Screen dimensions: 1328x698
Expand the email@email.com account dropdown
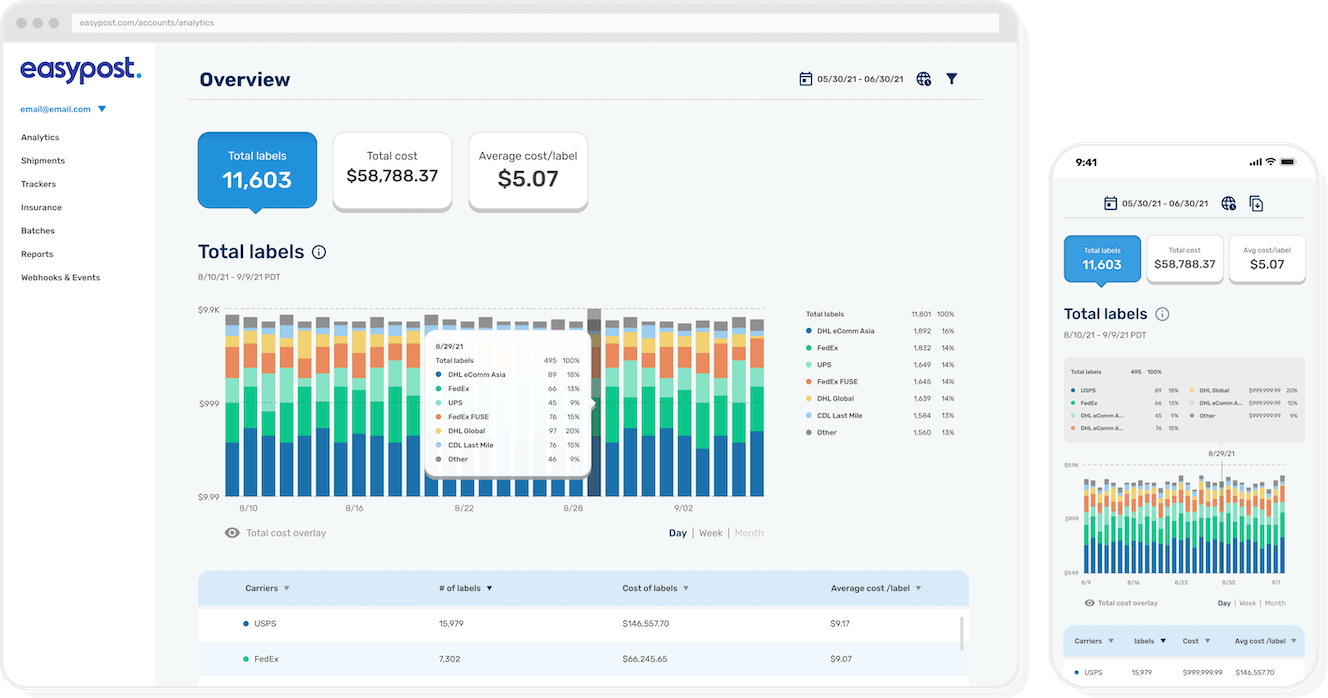coord(102,109)
